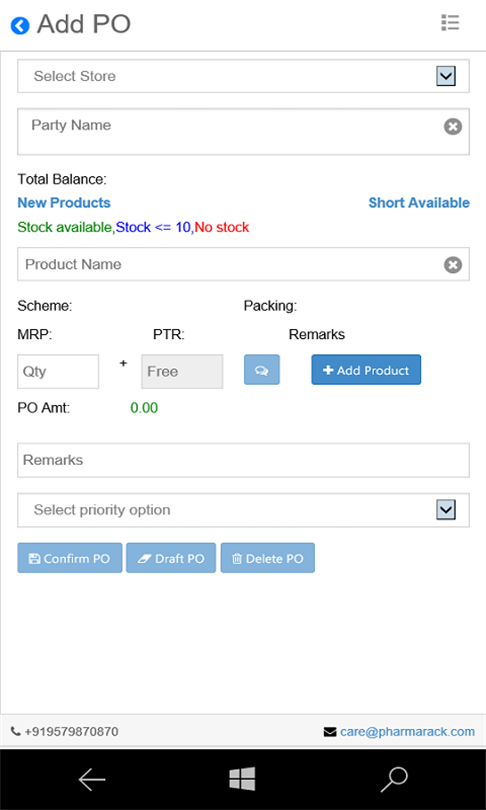Open the Short Available link
This screenshot has width=486, height=810.
[x=419, y=202]
